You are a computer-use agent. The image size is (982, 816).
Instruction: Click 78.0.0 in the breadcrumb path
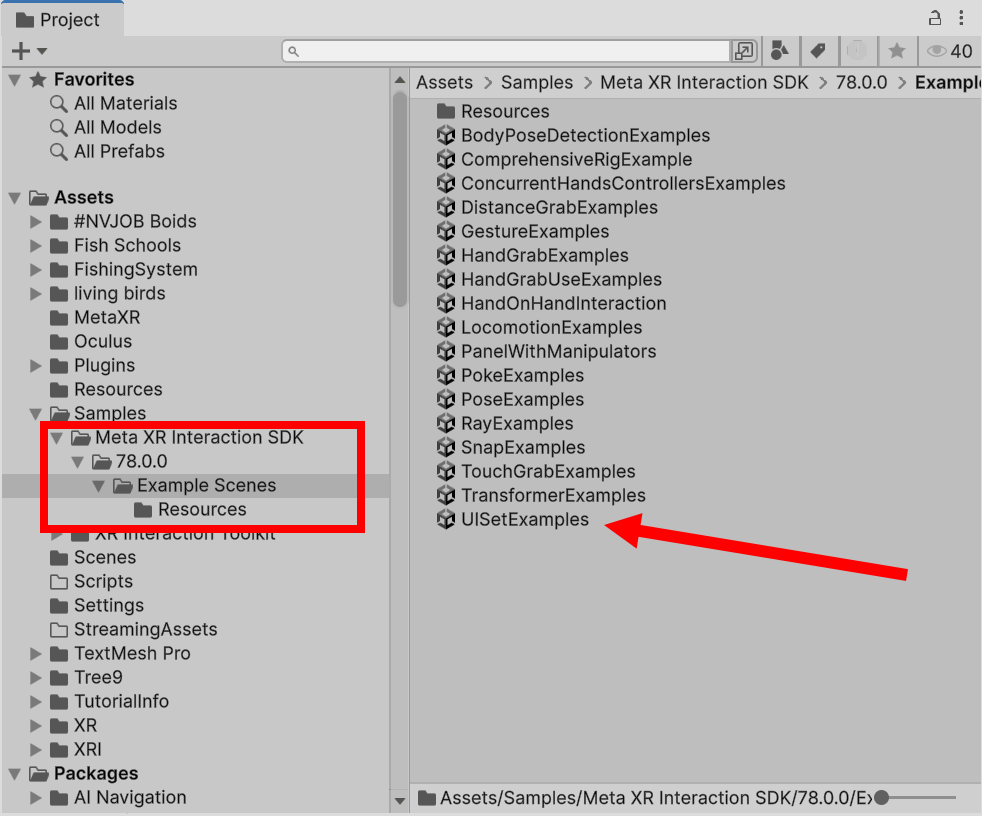click(x=861, y=83)
